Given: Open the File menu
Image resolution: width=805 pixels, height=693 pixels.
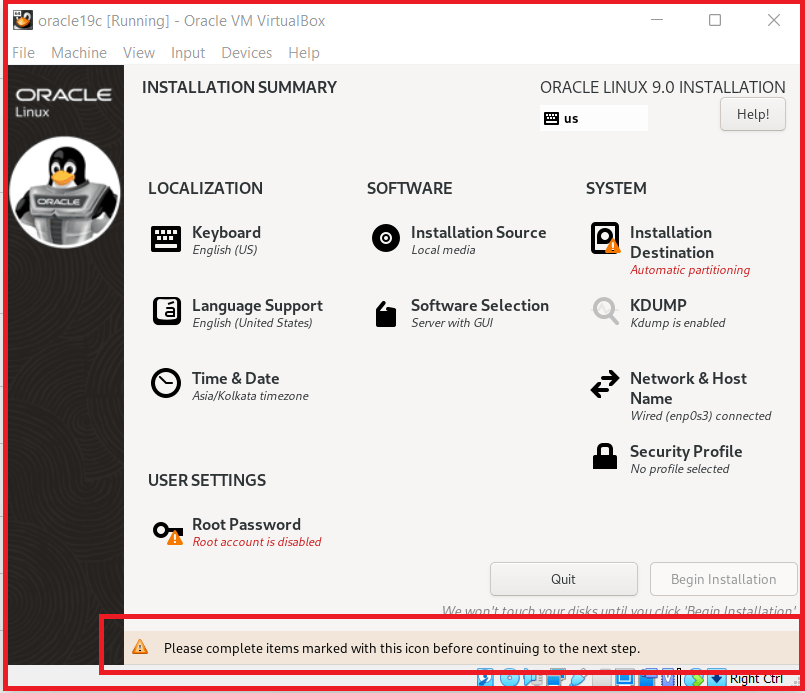Looking at the screenshot, I should [23, 53].
